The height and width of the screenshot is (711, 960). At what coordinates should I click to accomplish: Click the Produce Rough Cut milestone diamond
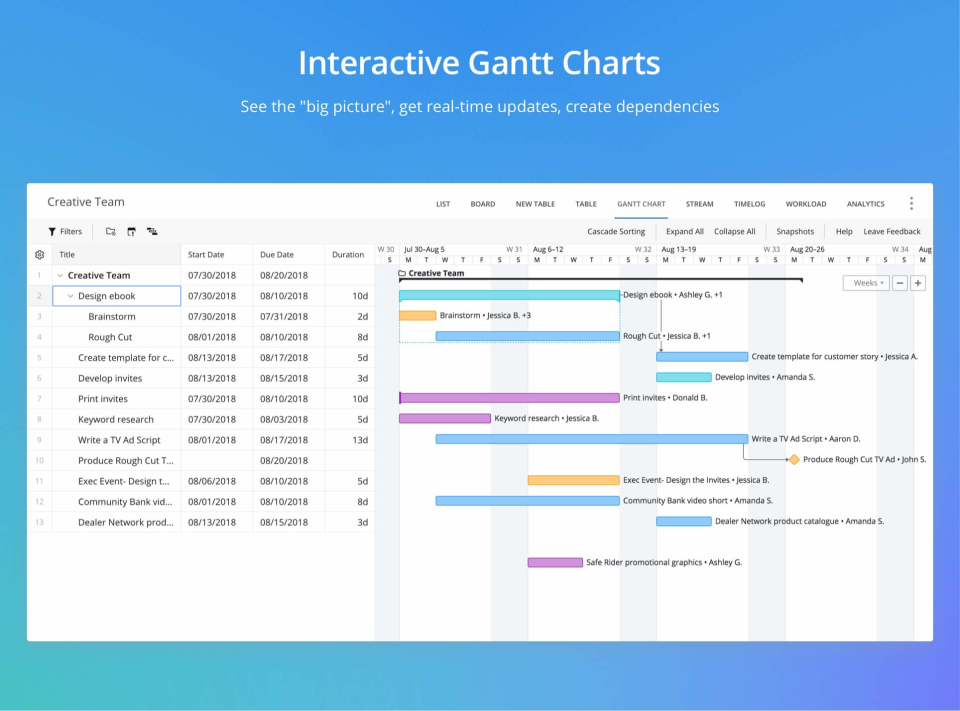[x=794, y=459]
